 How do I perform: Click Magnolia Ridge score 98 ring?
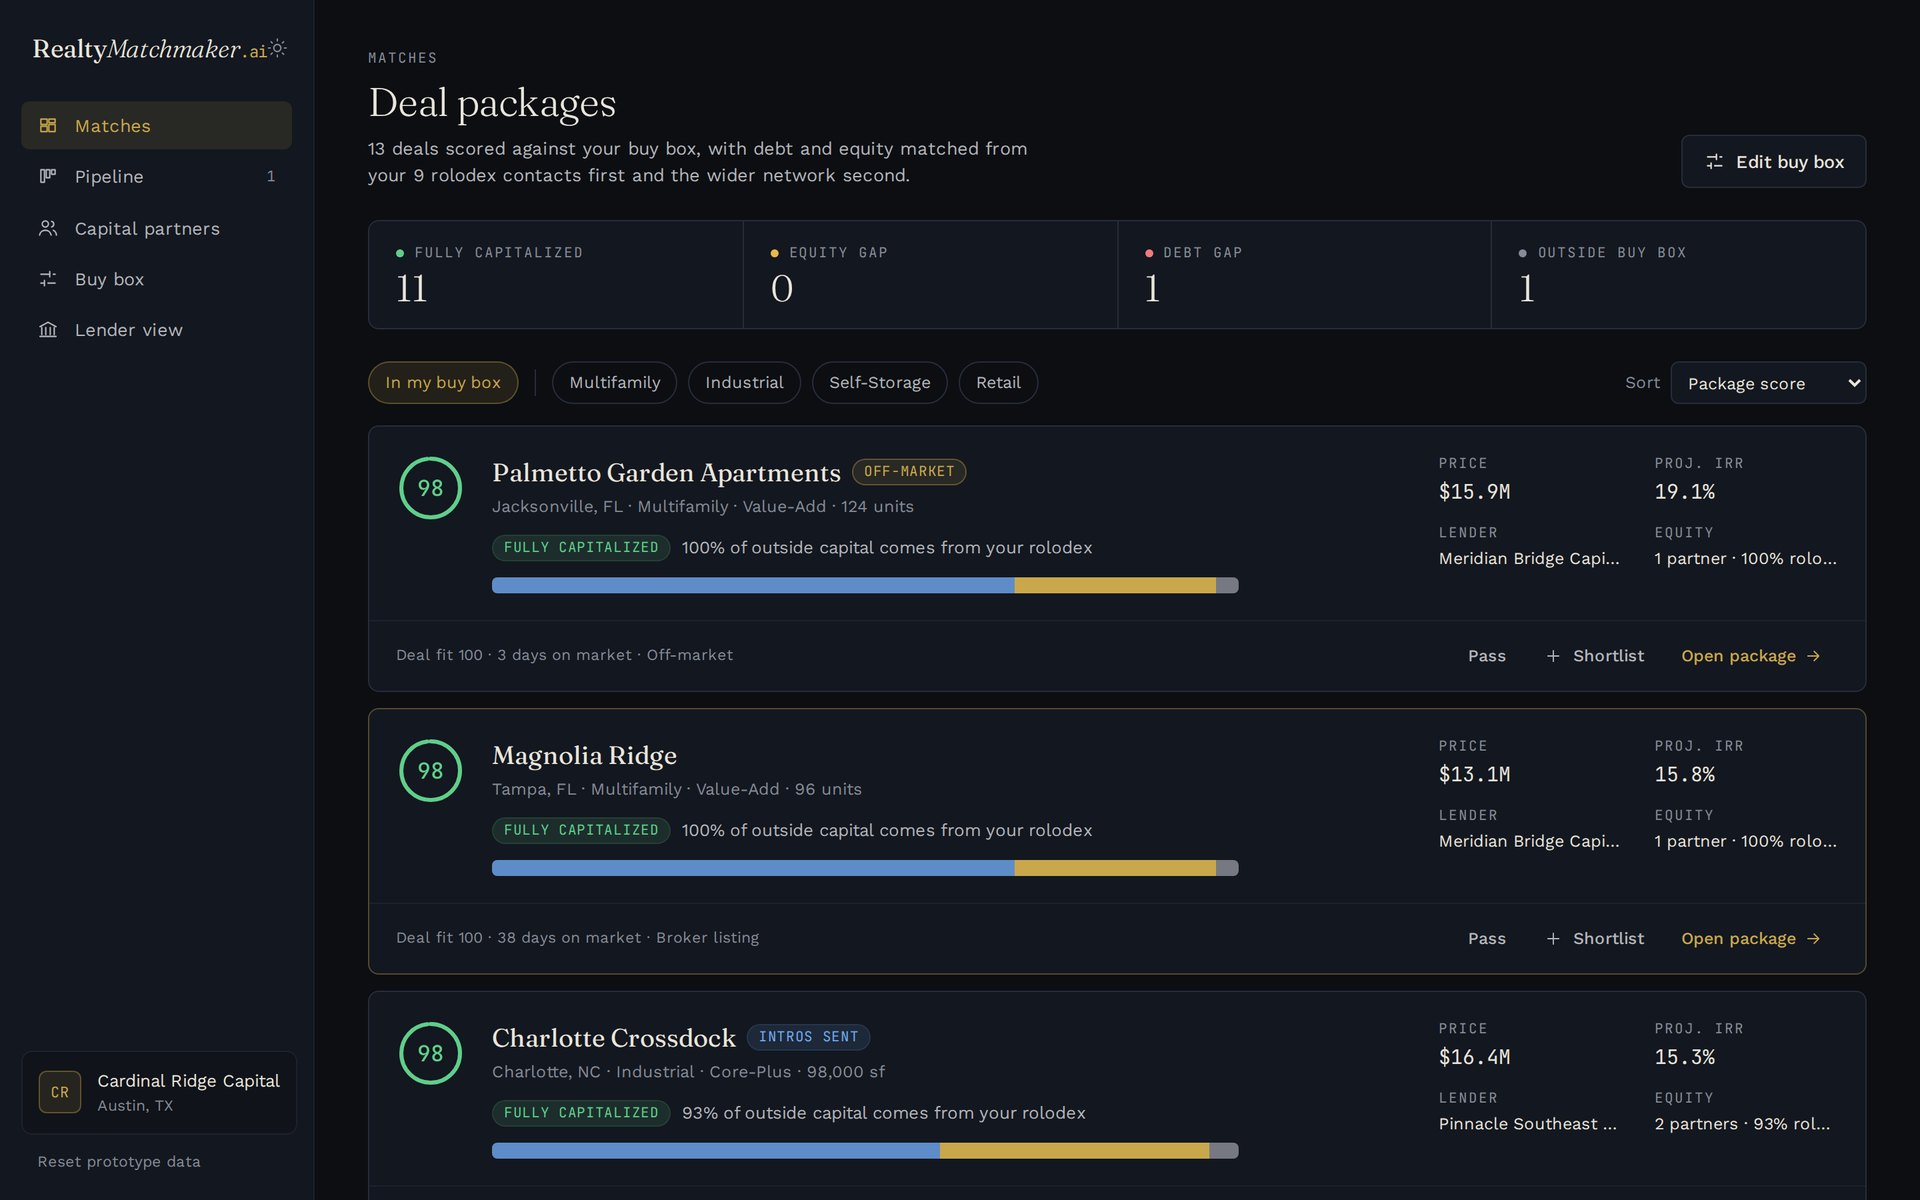click(430, 771)
